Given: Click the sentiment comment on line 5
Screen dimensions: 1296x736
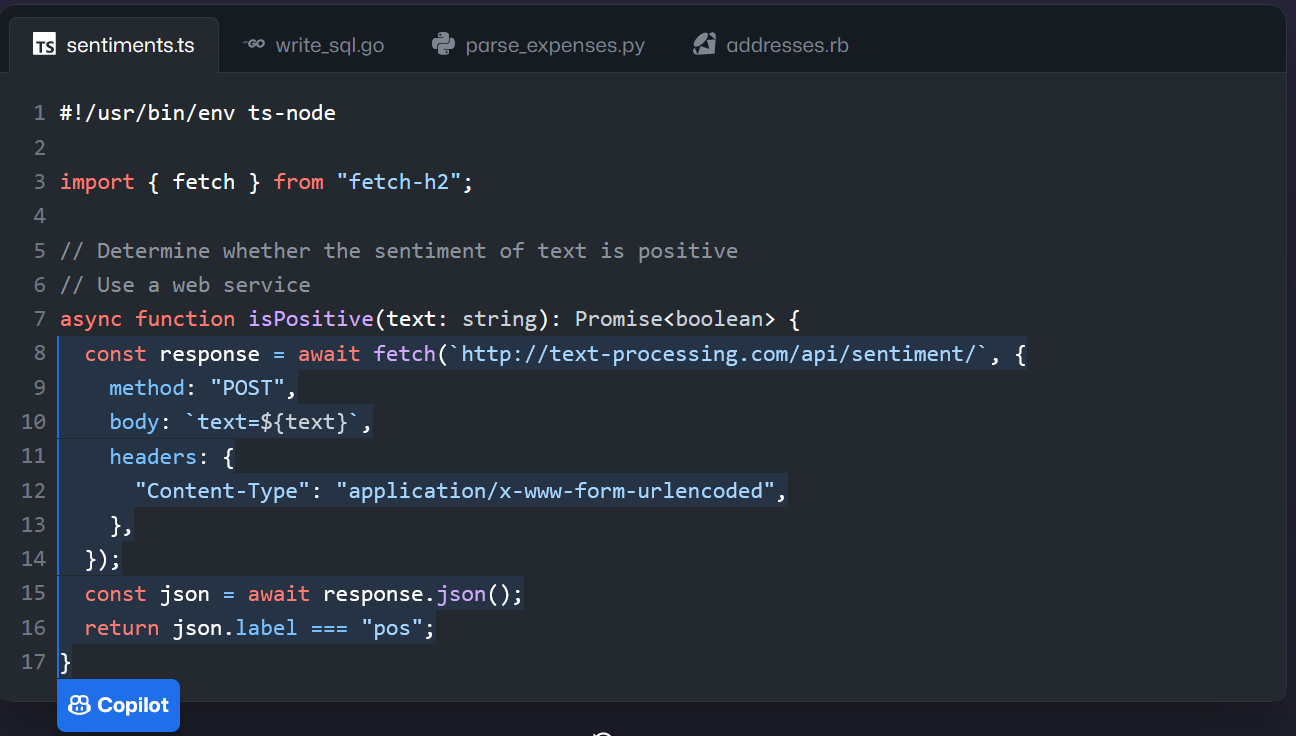Looking at the screenshot, I should [400, 250].
